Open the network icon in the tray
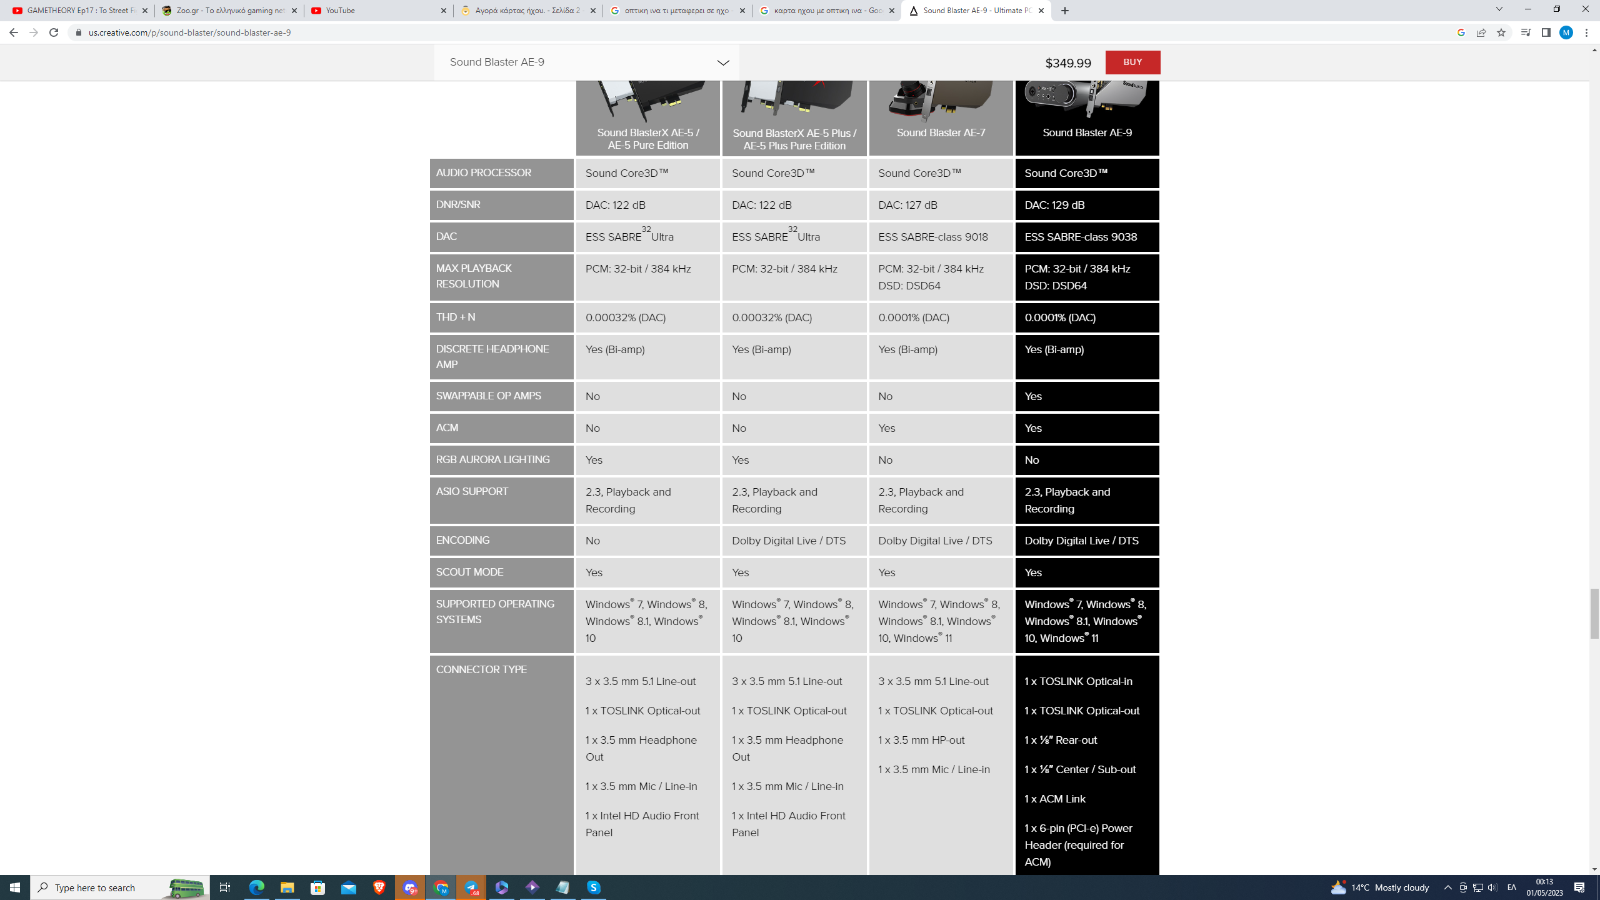Screen dimensions: 1600x900 1478,887
